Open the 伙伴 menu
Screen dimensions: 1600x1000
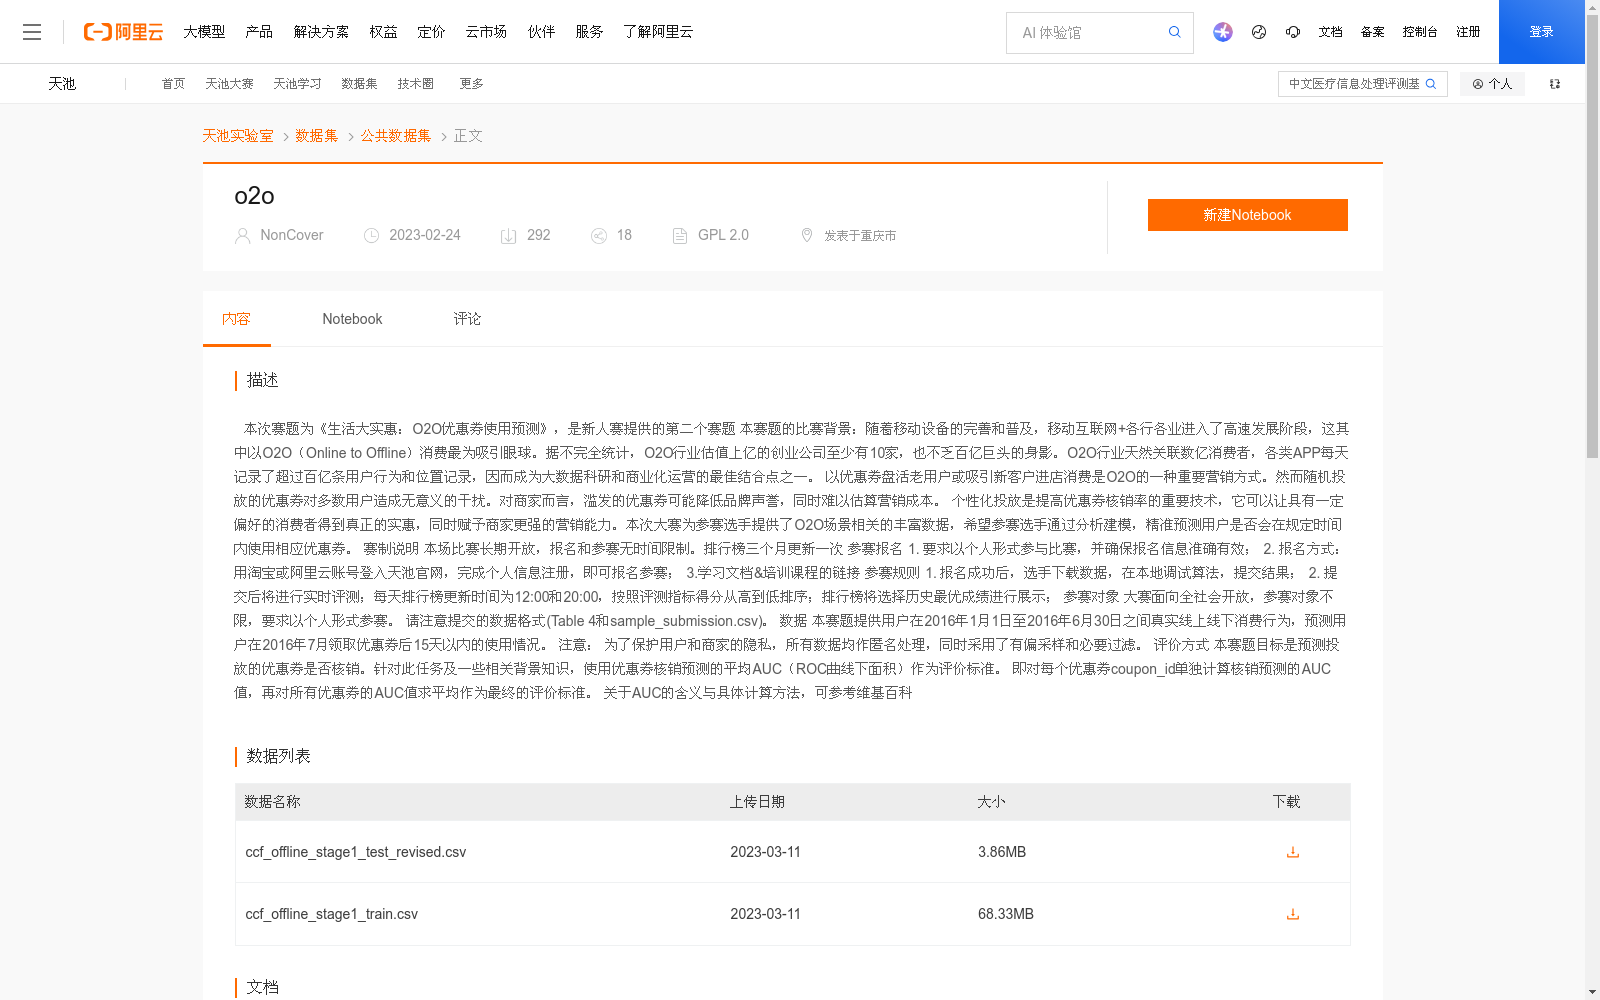point(541,32)
